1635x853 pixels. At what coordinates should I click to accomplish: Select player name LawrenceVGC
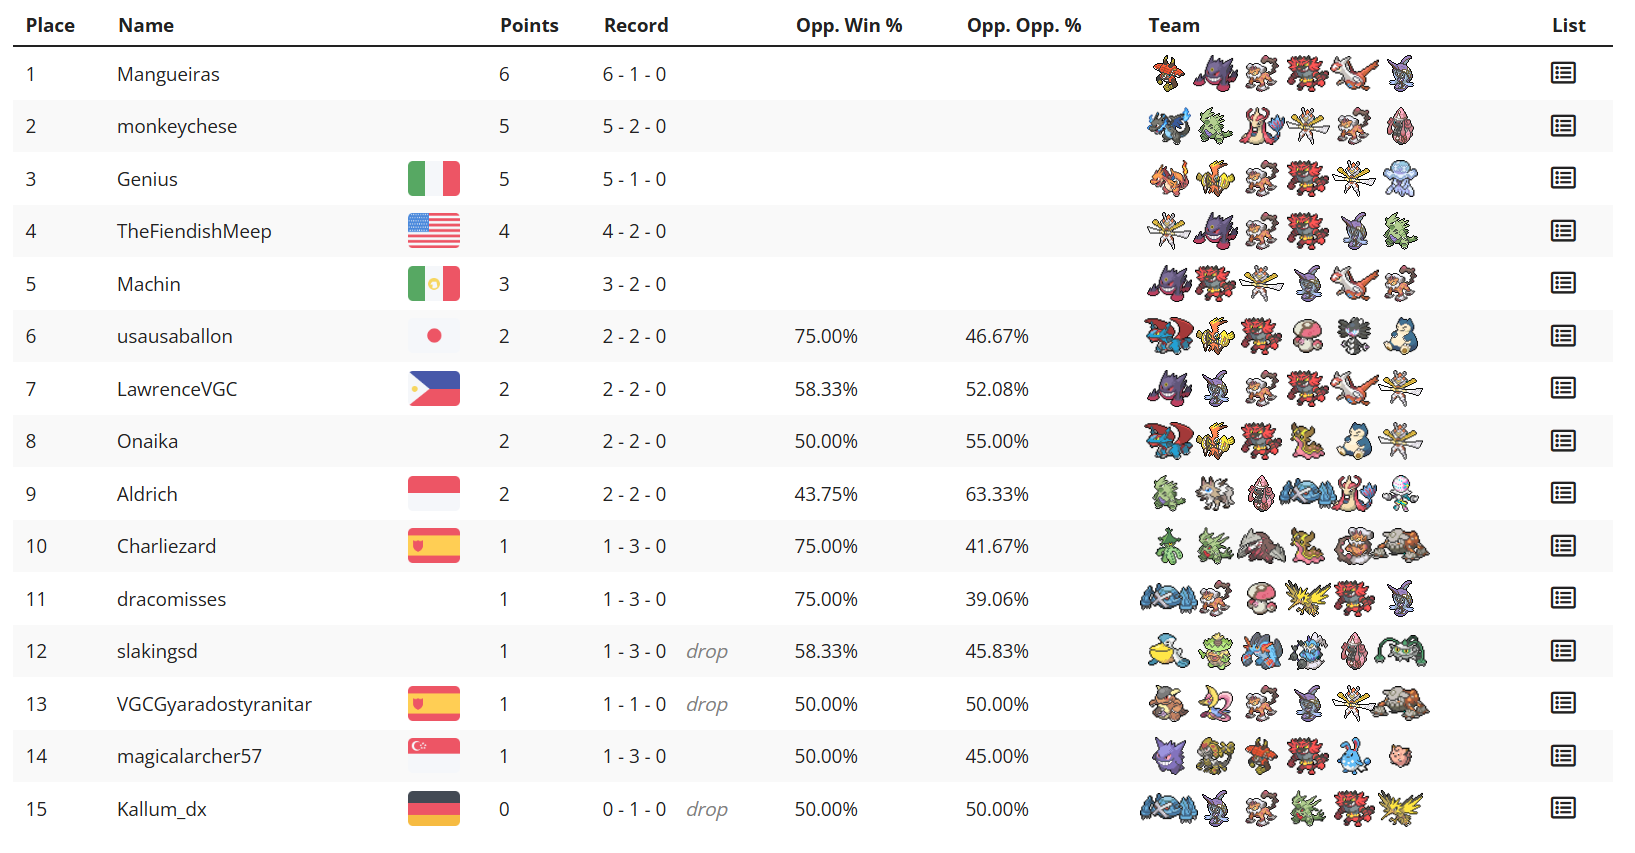point(177,389)
